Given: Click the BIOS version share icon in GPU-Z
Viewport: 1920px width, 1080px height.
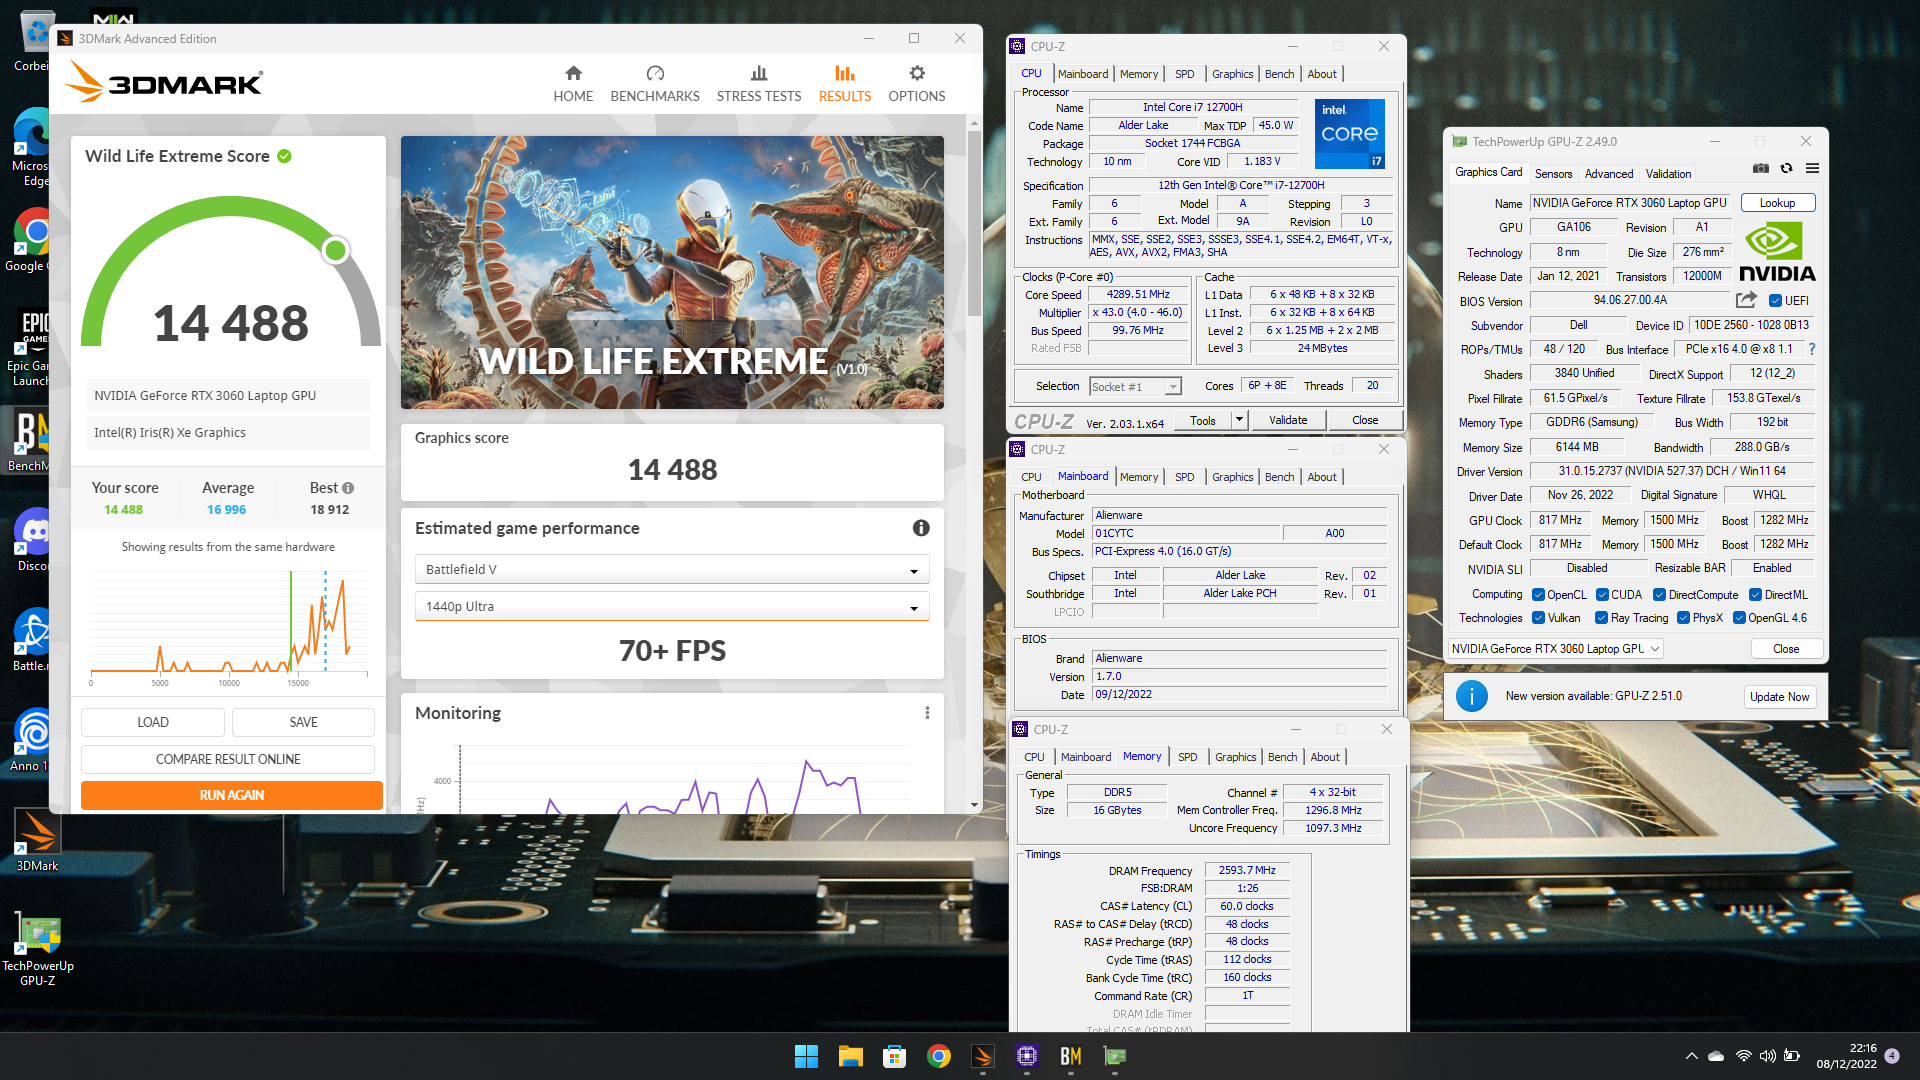Looking at the screenshot, I should (1746, 300).
